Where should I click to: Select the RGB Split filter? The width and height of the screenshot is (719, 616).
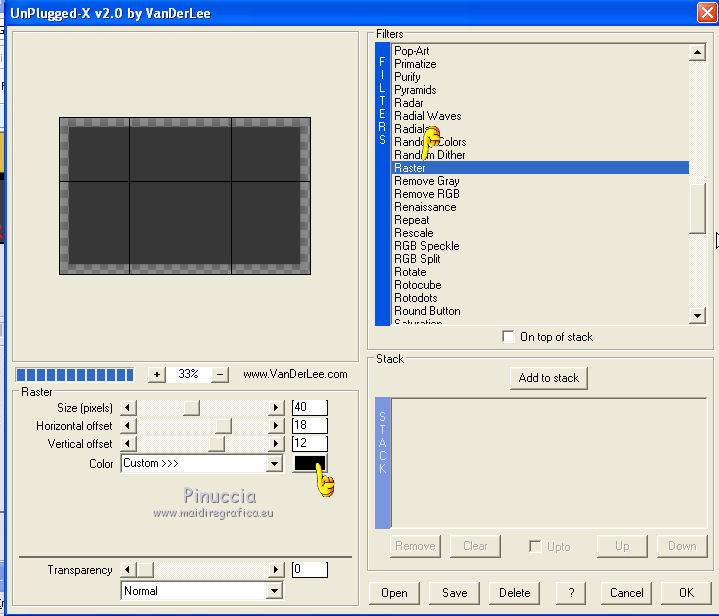tap(417, 259)
